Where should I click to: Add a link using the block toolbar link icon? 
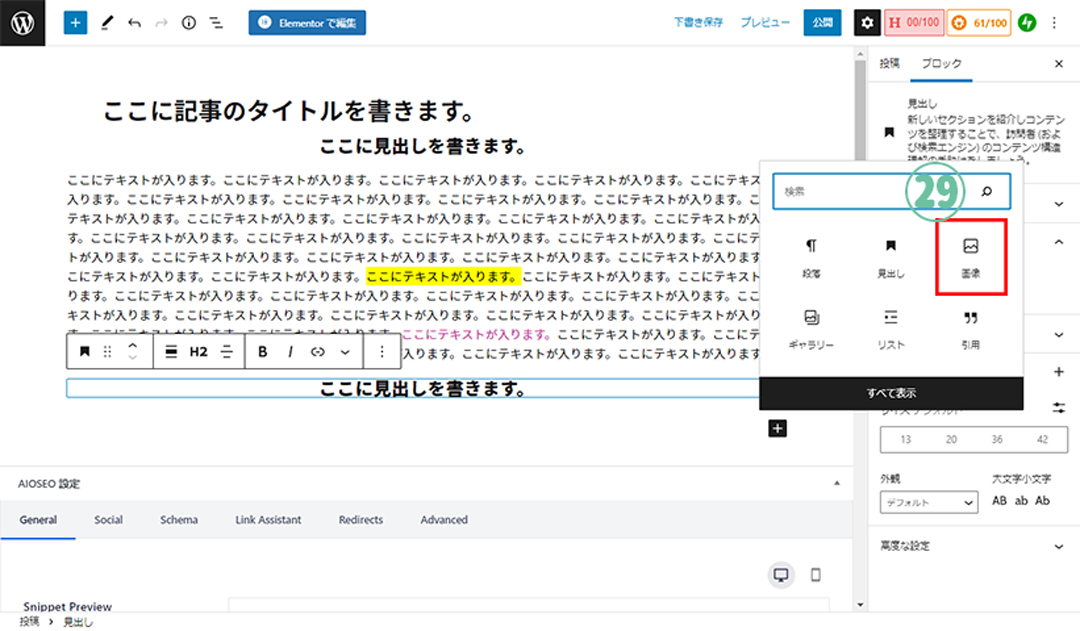318,352
